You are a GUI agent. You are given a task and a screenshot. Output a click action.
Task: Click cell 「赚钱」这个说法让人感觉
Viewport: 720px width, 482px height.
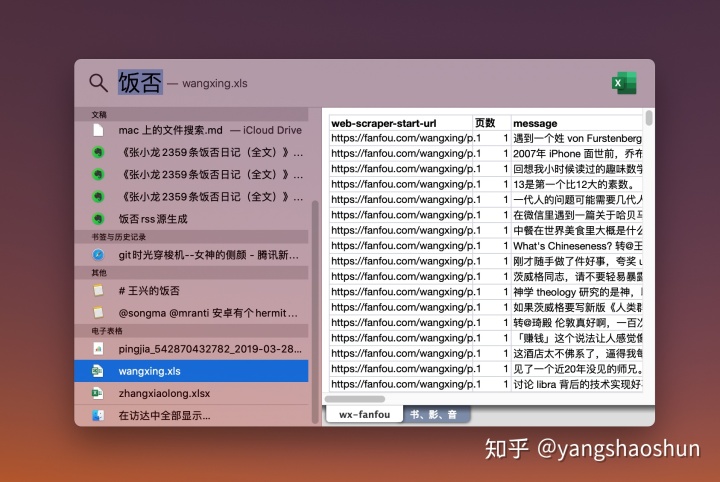pyautogui.click(x=577, y=338)
